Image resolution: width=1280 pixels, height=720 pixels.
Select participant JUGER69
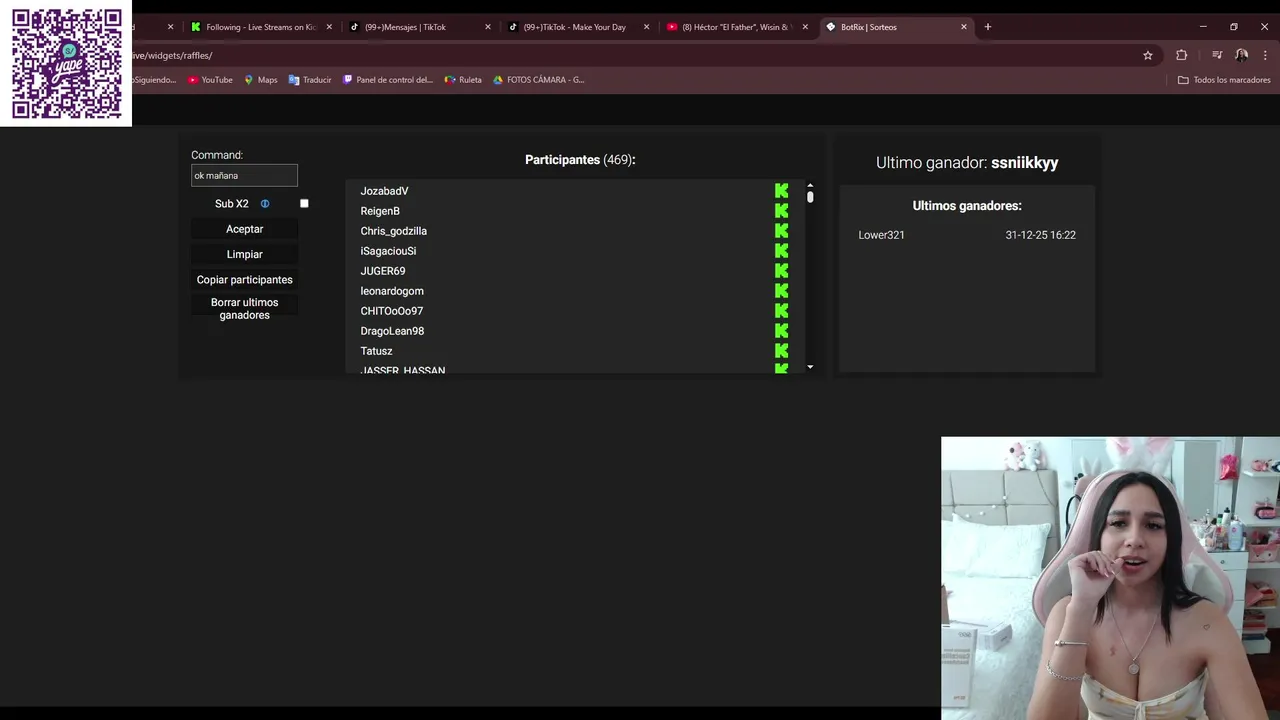[383, 271]
